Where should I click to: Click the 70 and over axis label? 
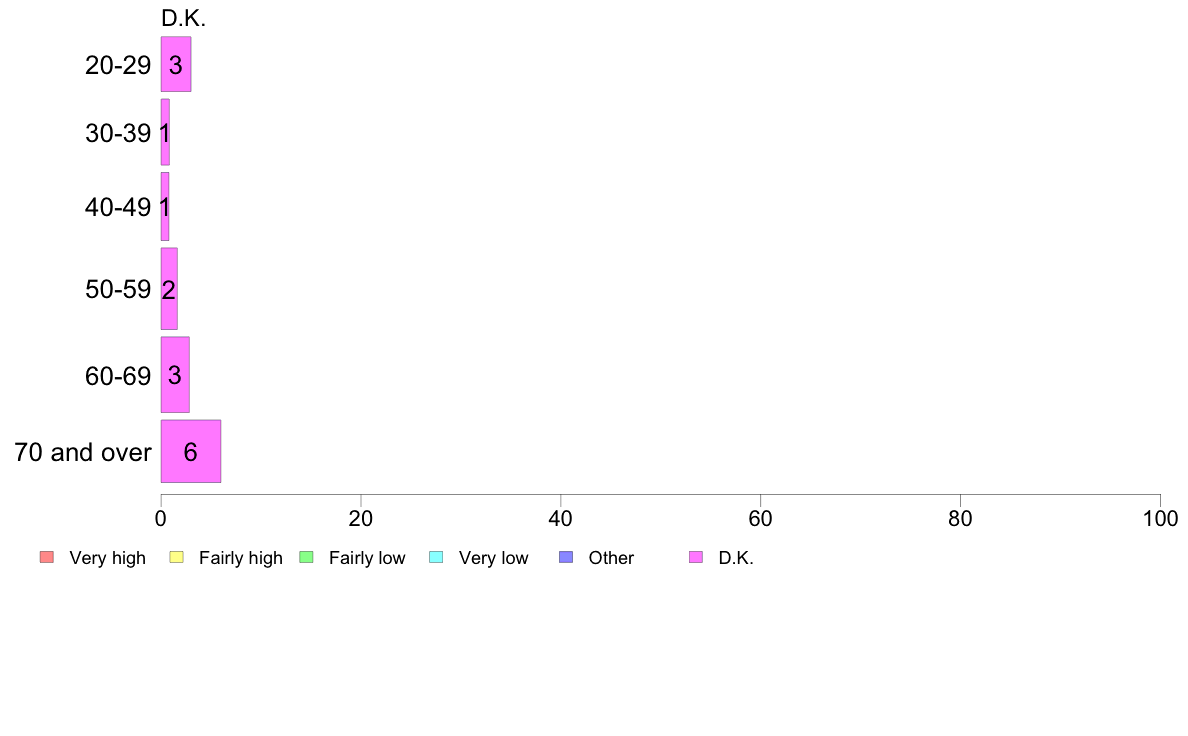83,453
